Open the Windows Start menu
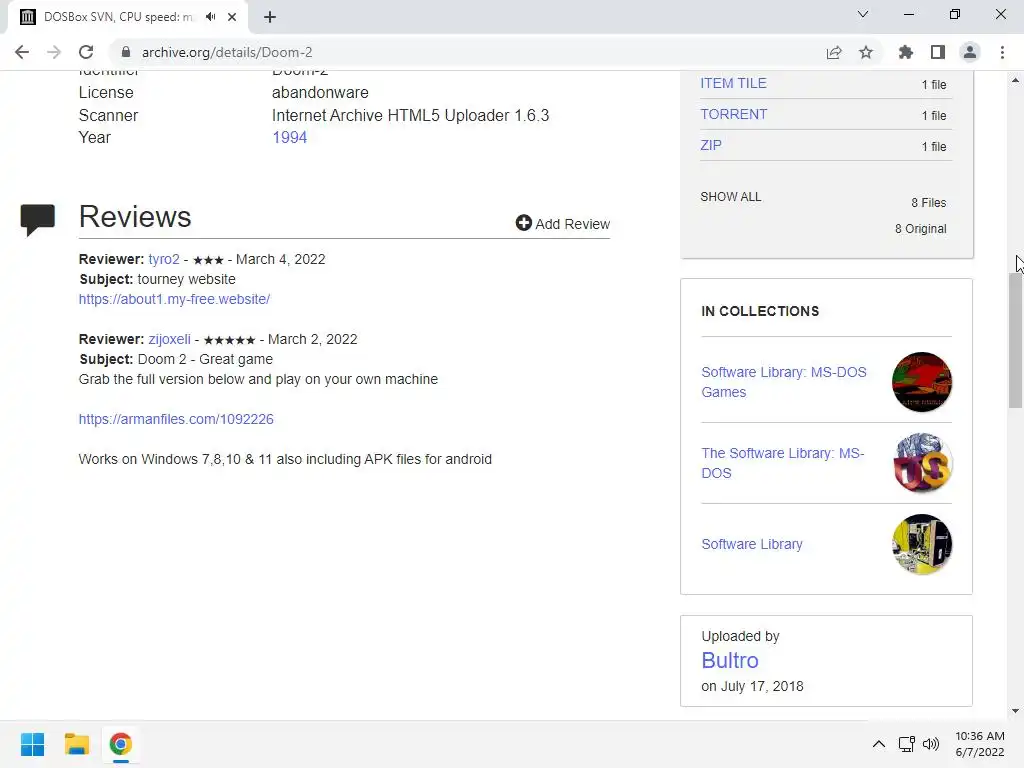The width and height of the screenshot is (1024, 768). coord(32,744)
